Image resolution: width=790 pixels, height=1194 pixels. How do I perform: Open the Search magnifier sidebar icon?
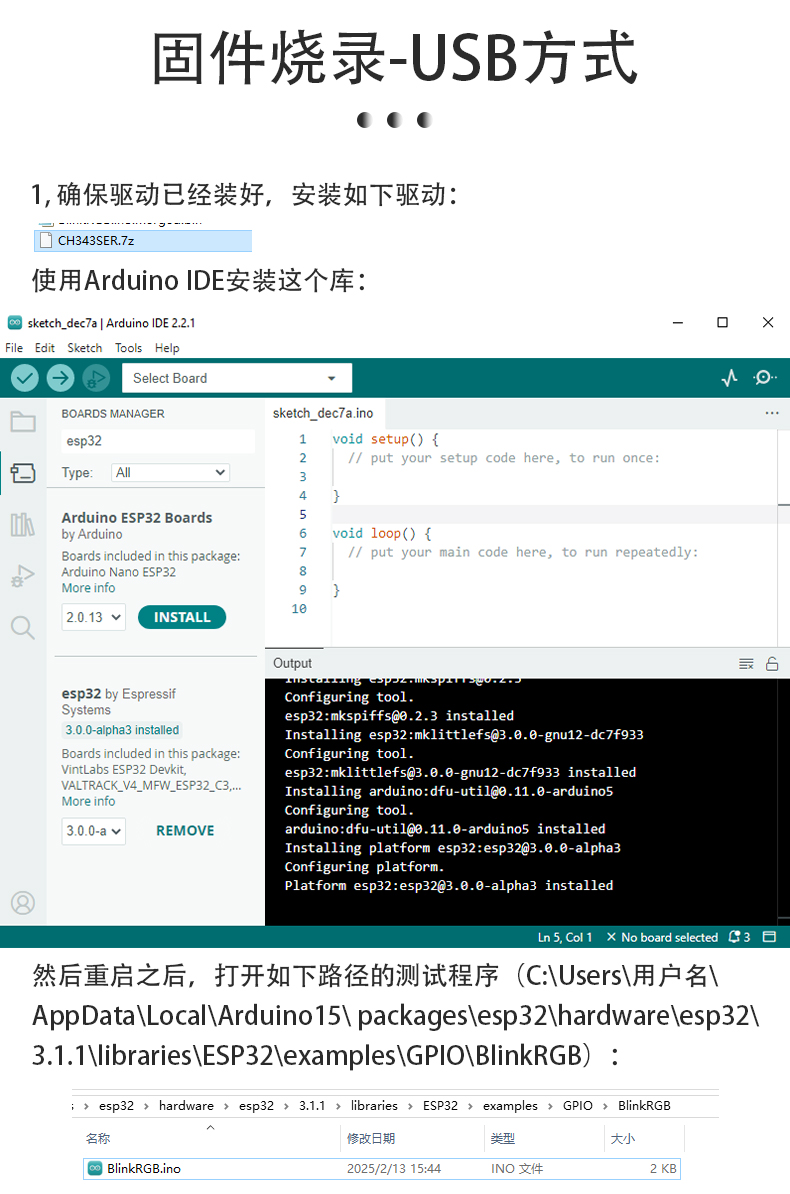(x=22, y=628)
